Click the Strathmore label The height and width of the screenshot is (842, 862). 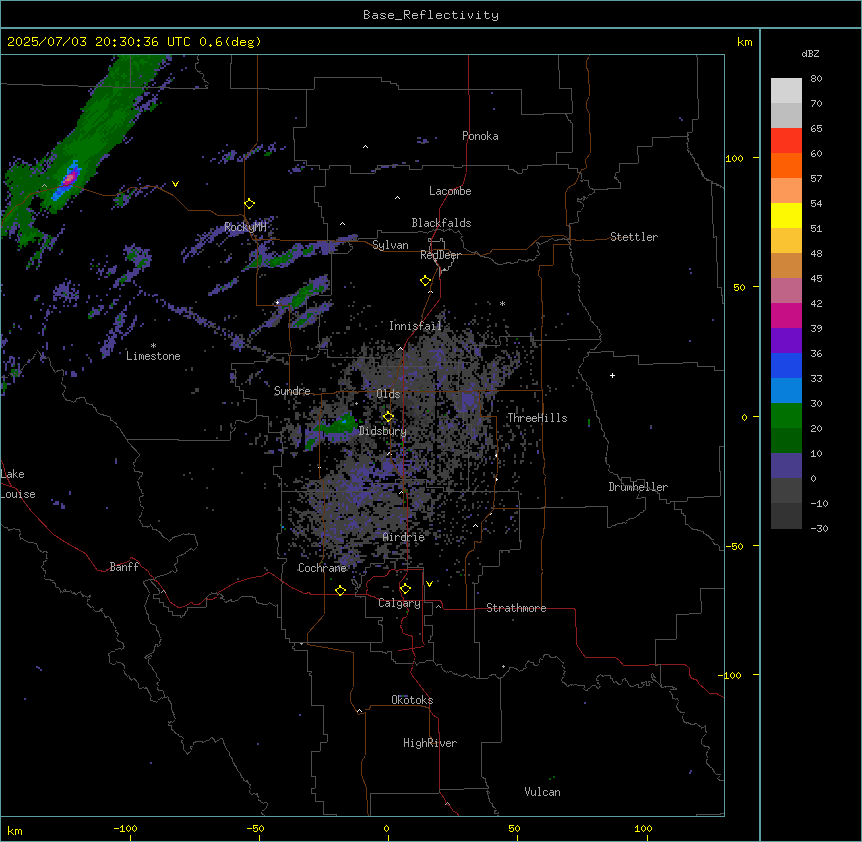[516, 608]
